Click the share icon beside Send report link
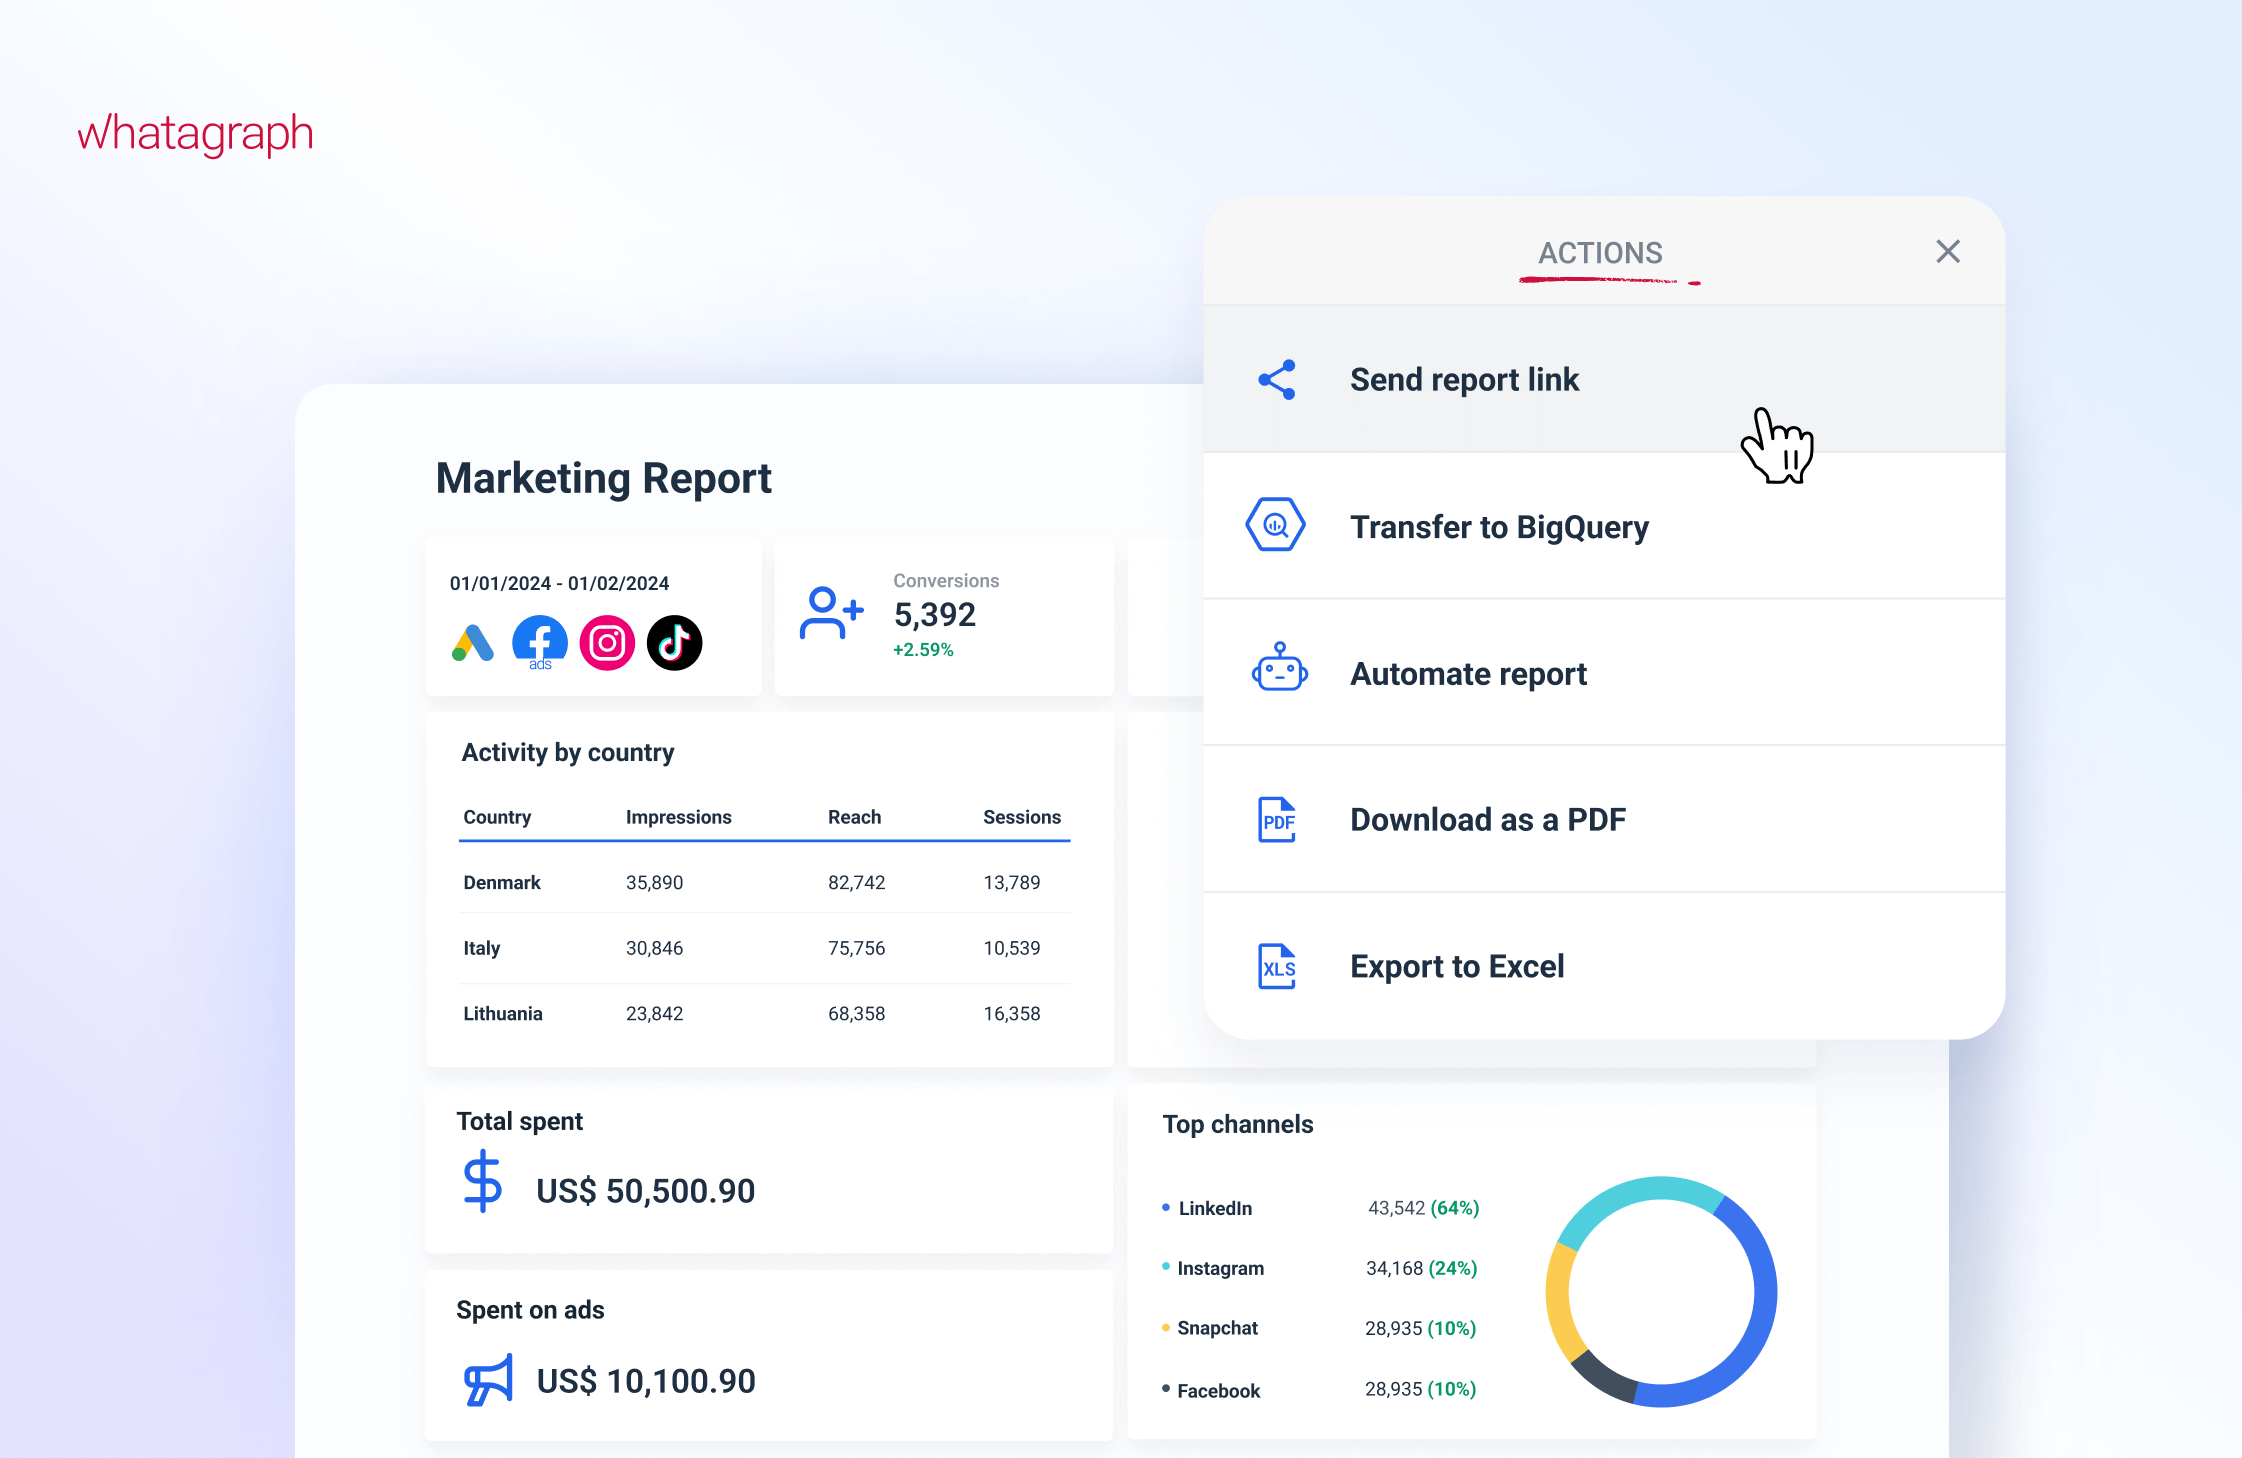 (x=1277, y=380)
